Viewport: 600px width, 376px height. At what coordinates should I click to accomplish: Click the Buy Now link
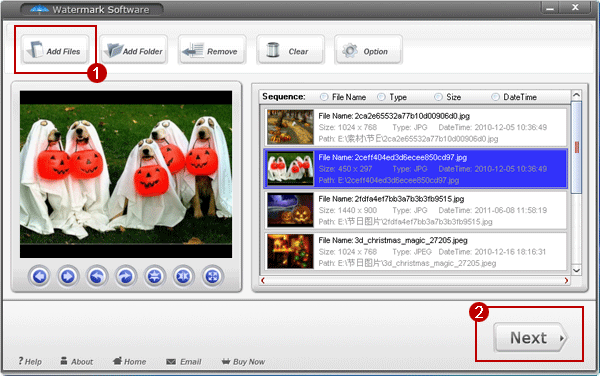[x=243, y=361]
